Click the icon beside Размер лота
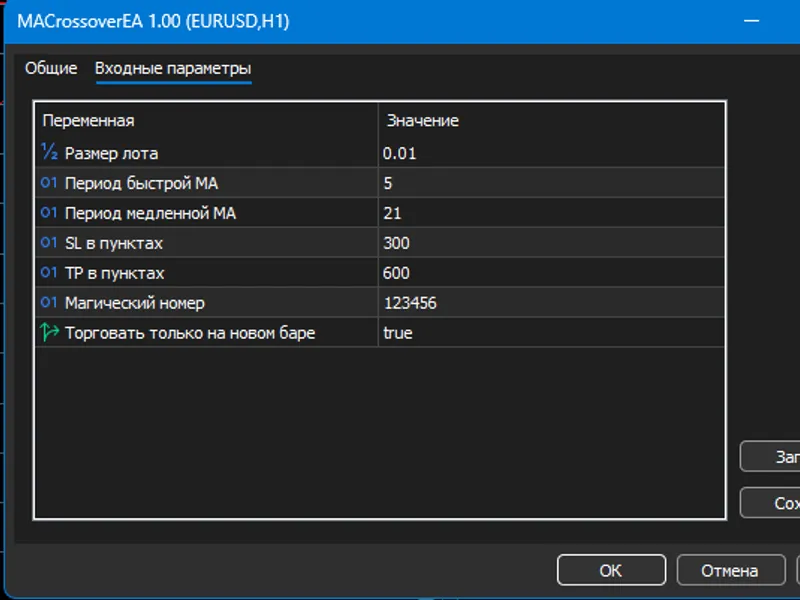This screenshot has width=800, height=600. (x=49, y=152)
